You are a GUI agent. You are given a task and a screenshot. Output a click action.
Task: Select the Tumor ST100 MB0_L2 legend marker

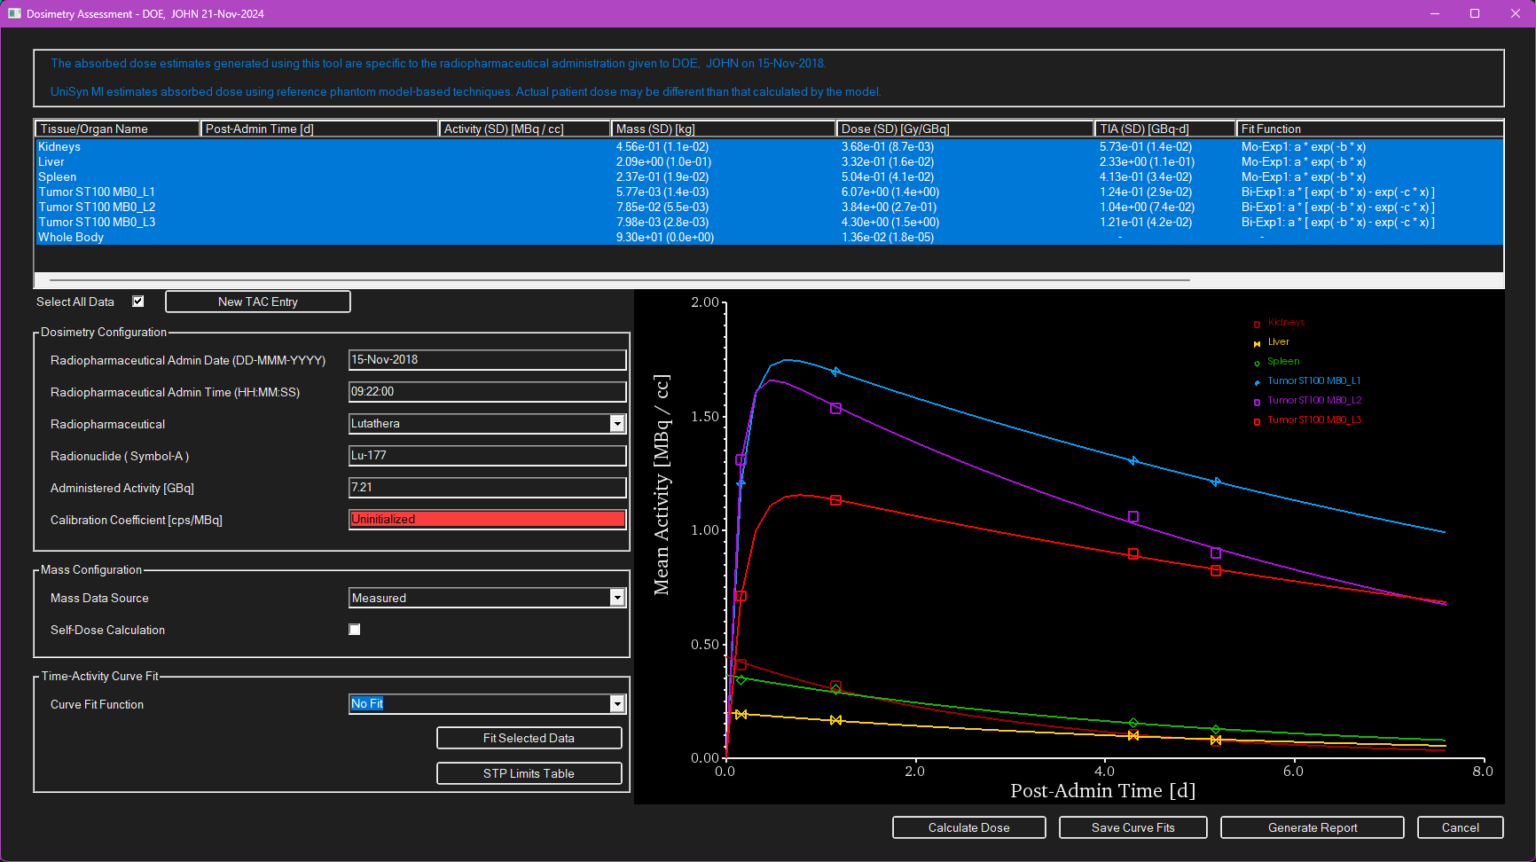pyautogui.click(x=1257, y=401)
